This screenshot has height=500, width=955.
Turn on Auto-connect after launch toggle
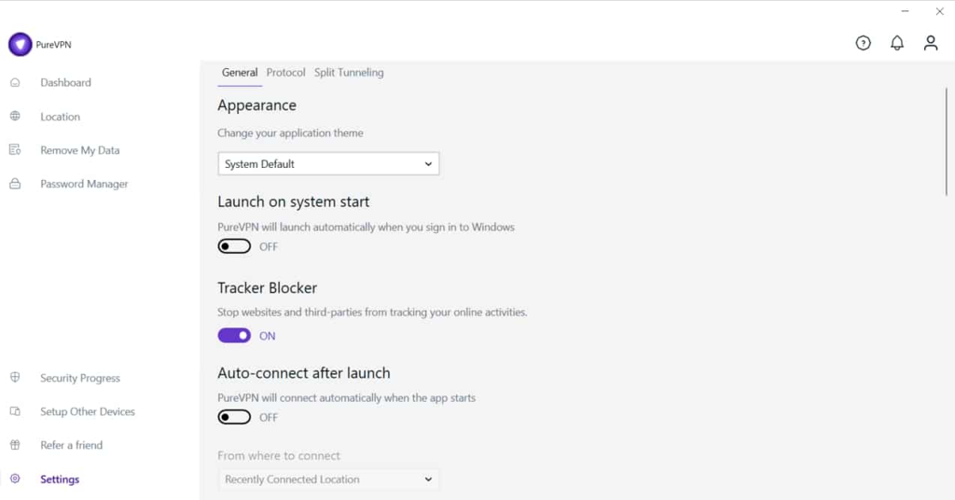pyautogui.click(x=234, y=417)
